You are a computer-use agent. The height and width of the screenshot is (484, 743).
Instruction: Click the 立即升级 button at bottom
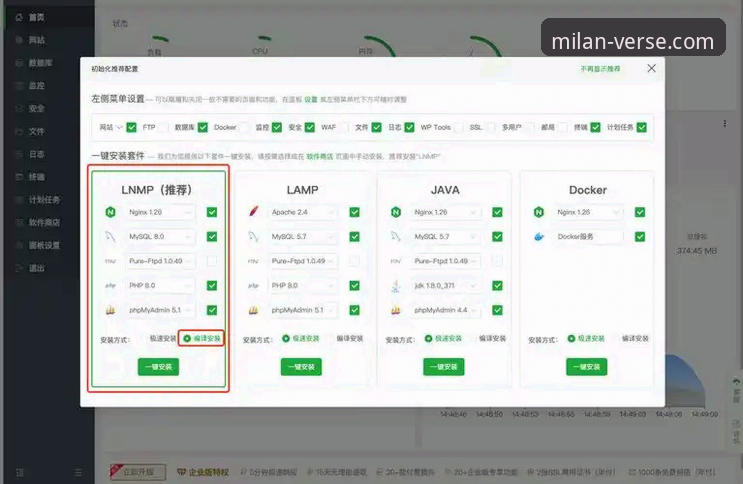click(x=138, y=472)
